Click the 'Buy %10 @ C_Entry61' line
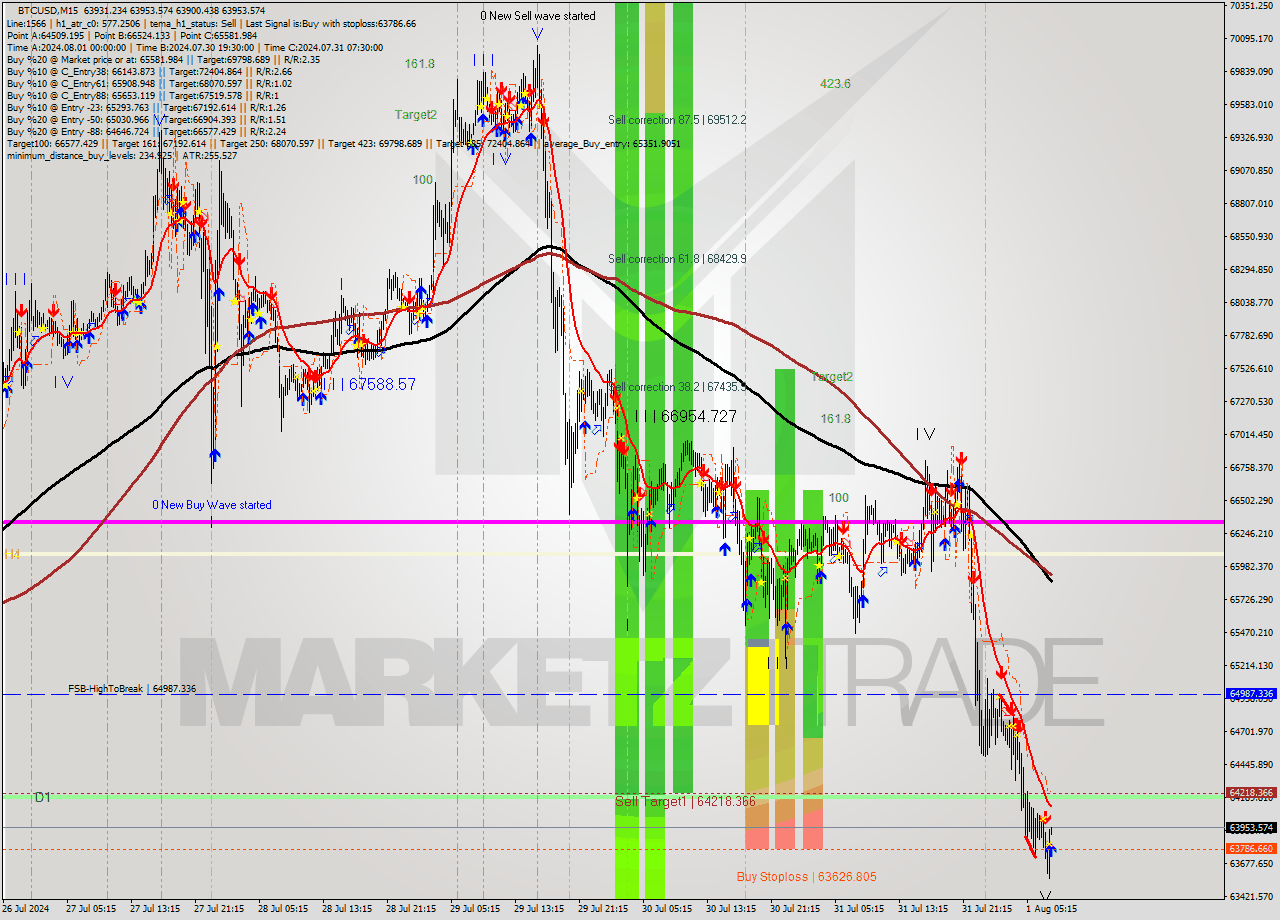The image size is (1280, 920). click(x=149, y=84)
